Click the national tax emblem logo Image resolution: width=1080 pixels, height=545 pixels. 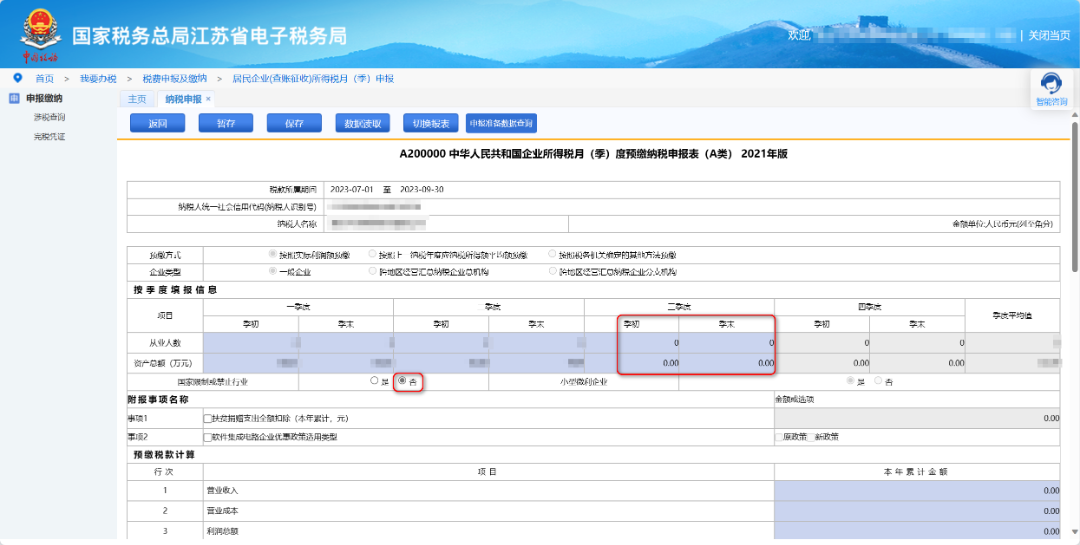pyautogui.click(x=40, y=29)
